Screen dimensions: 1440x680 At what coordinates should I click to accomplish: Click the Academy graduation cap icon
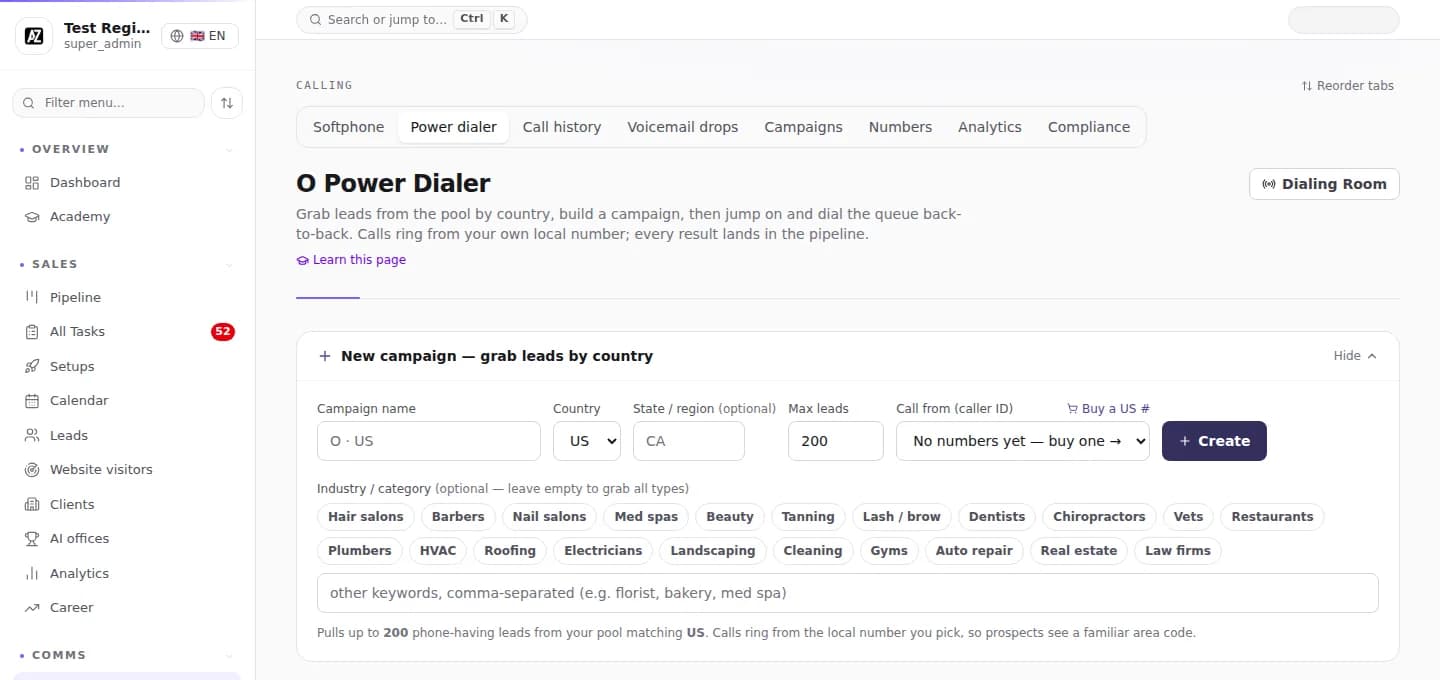32,217
